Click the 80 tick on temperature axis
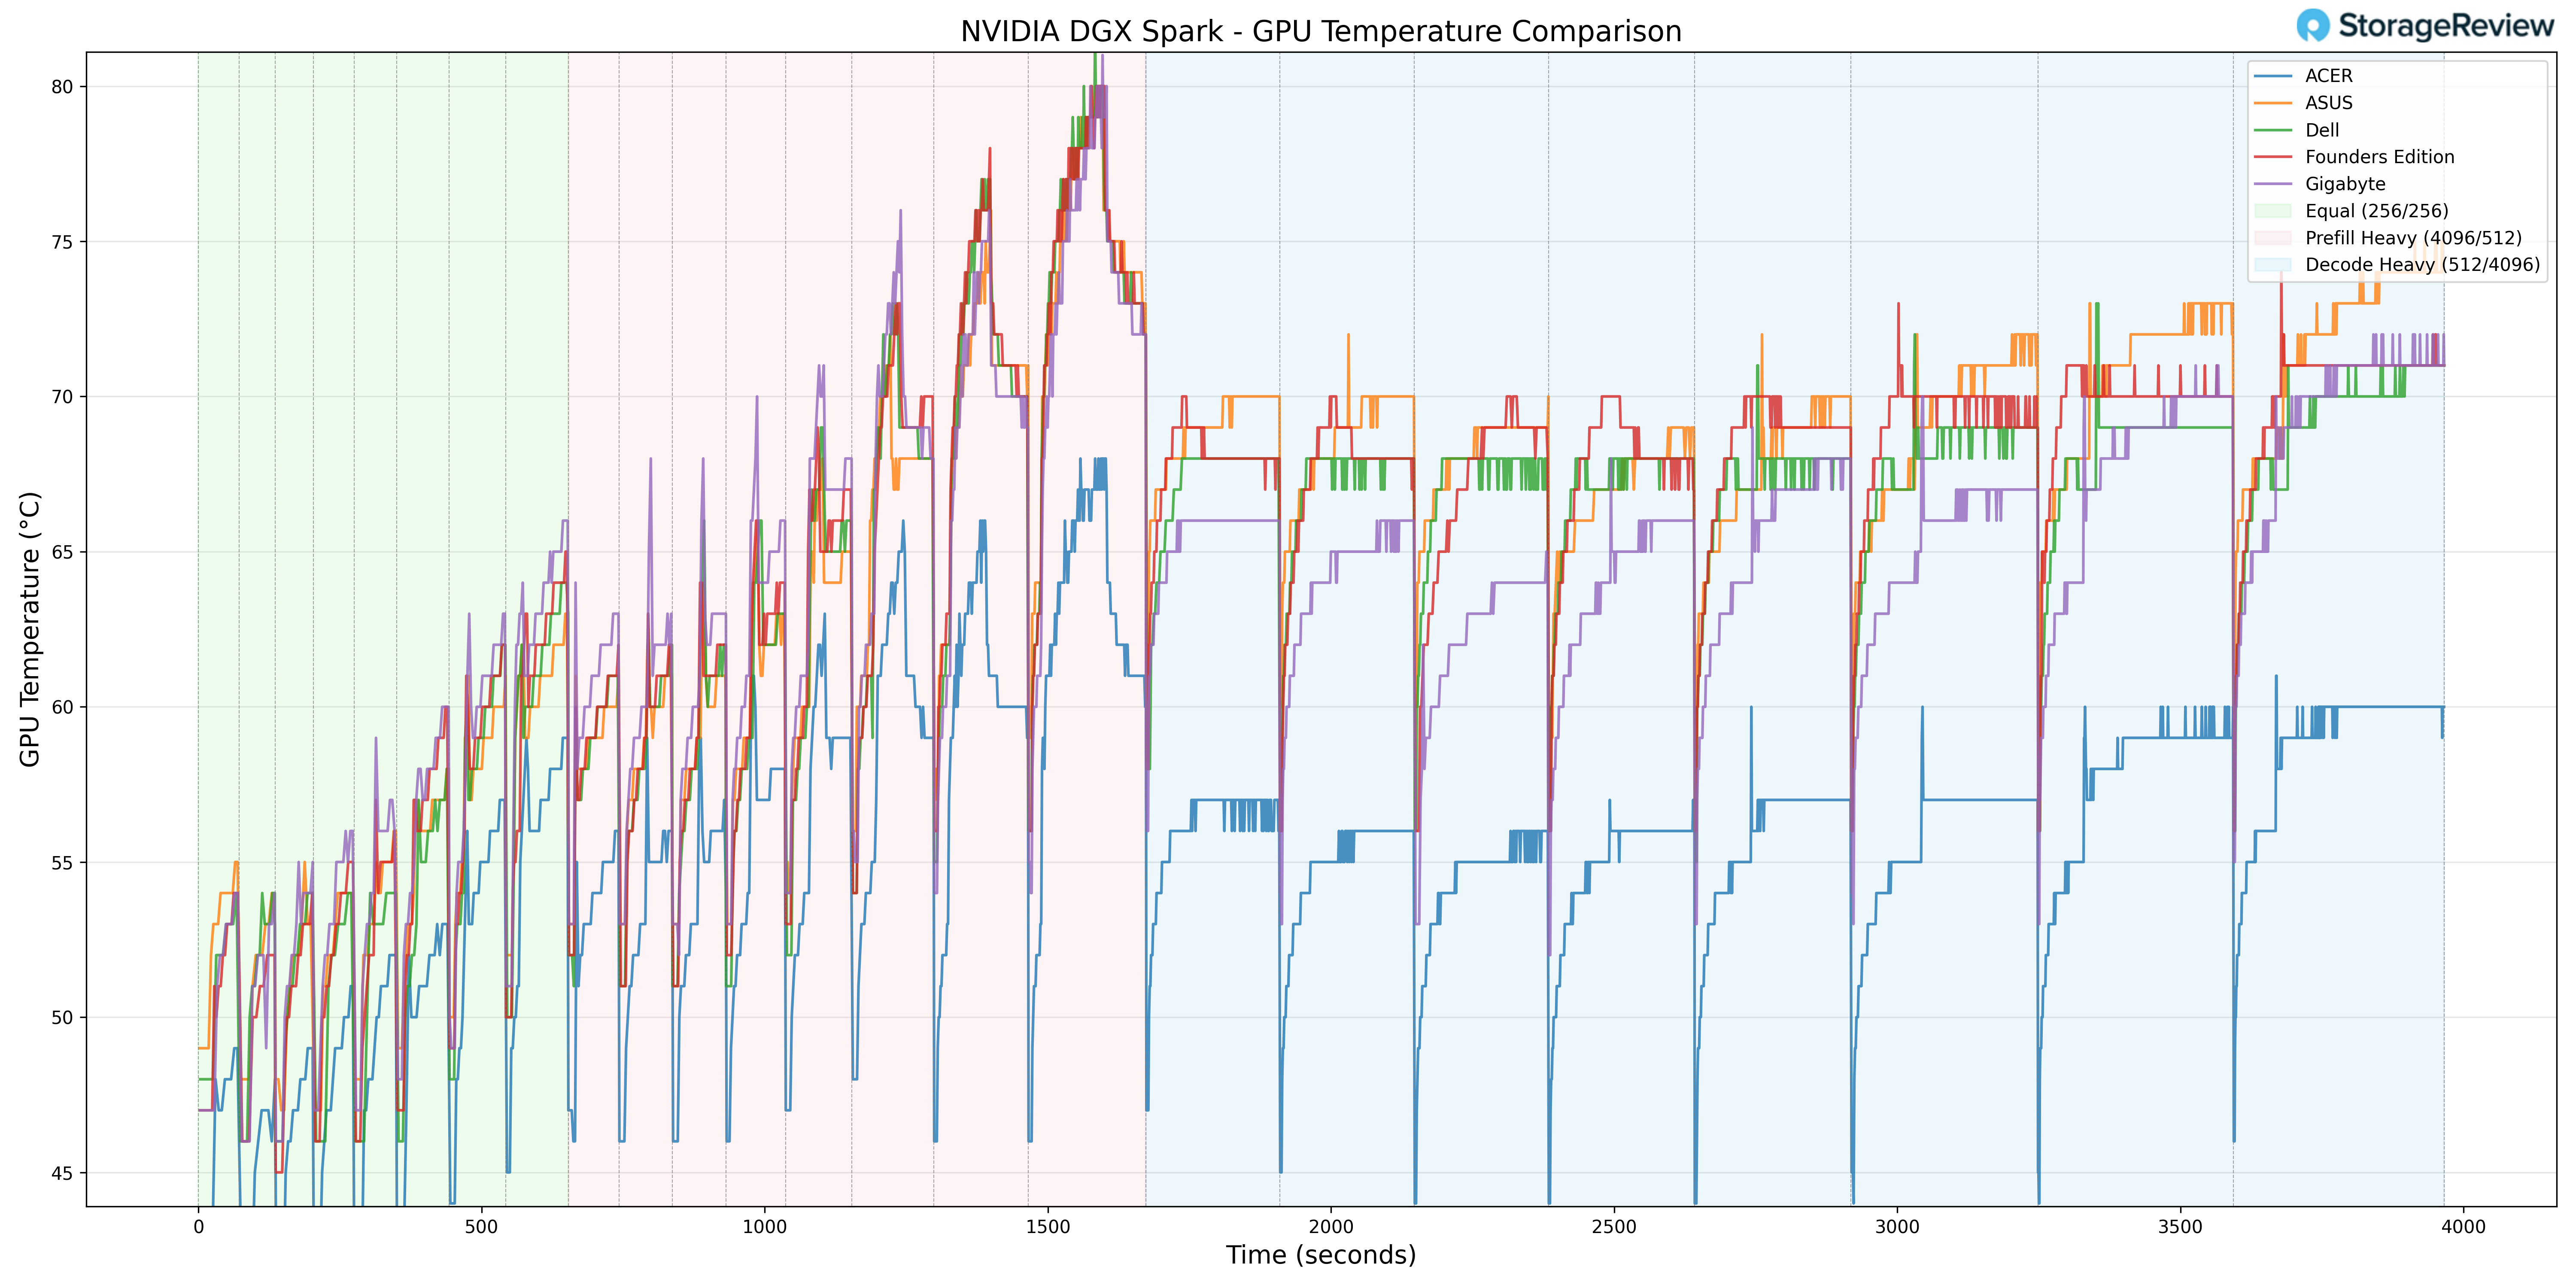 click(62, 87)
